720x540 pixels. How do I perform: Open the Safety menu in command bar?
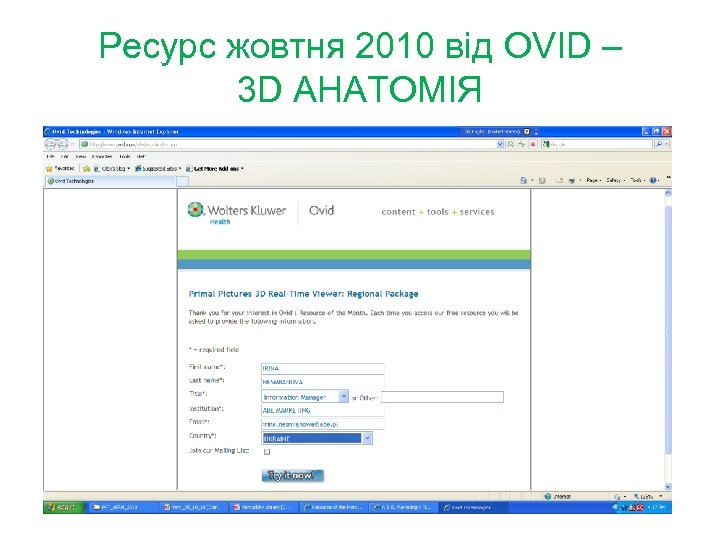click(x=615, y=180)
